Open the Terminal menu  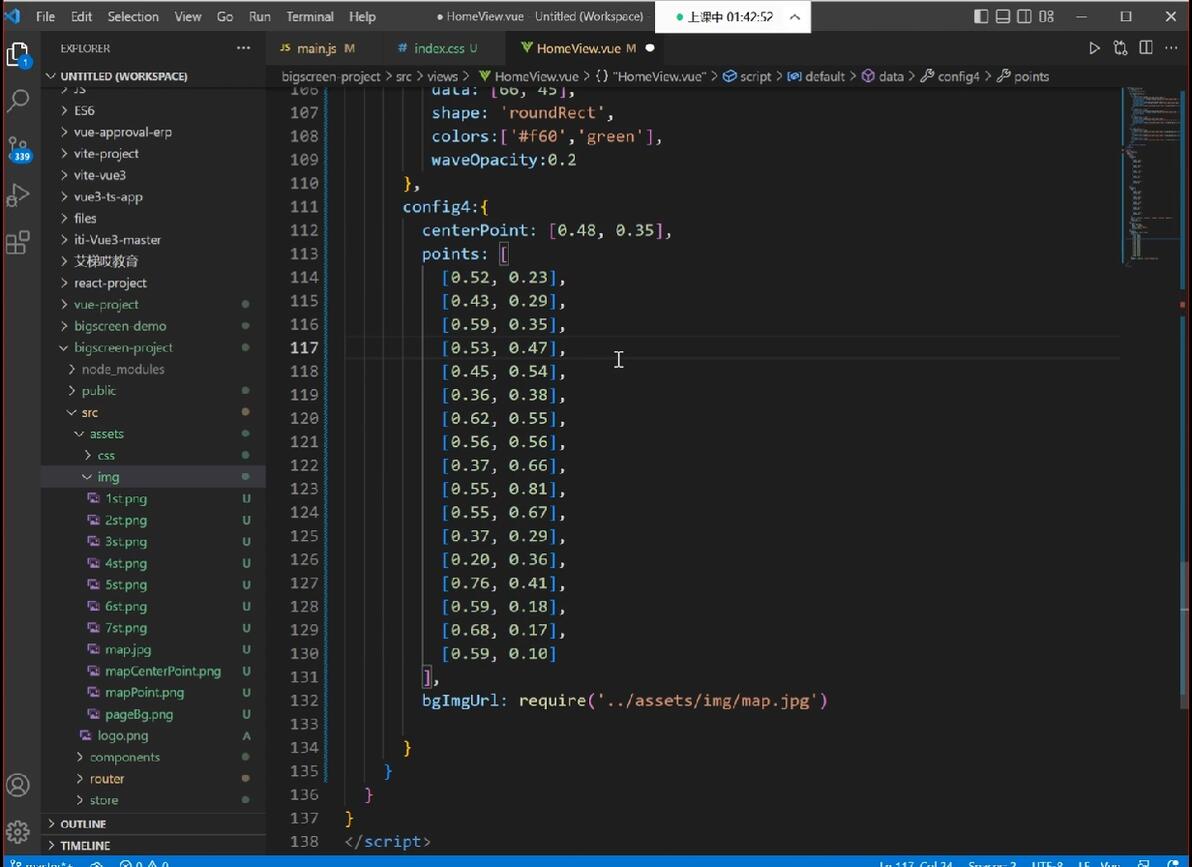[x=310, y=16]
